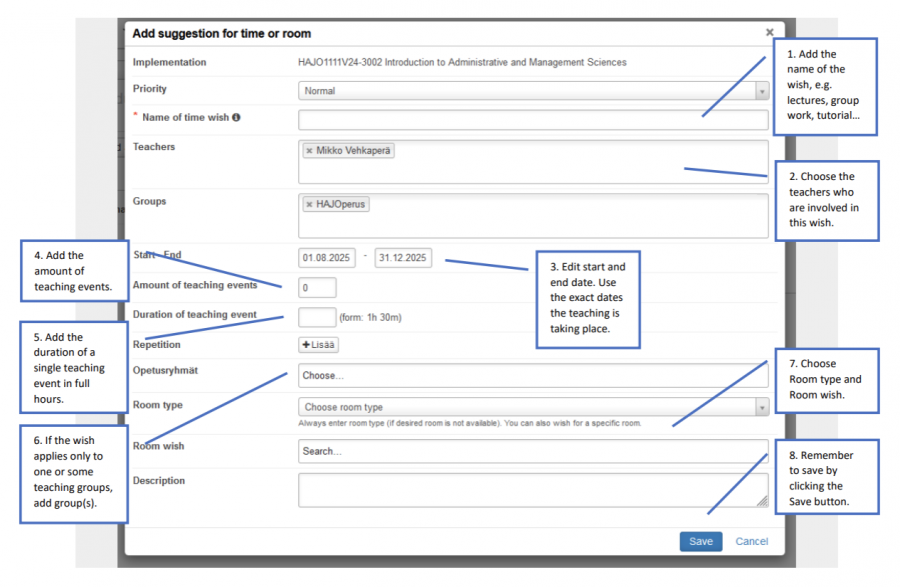
Task: Open the Priority dropdown arrow
Action: [761, 91]
